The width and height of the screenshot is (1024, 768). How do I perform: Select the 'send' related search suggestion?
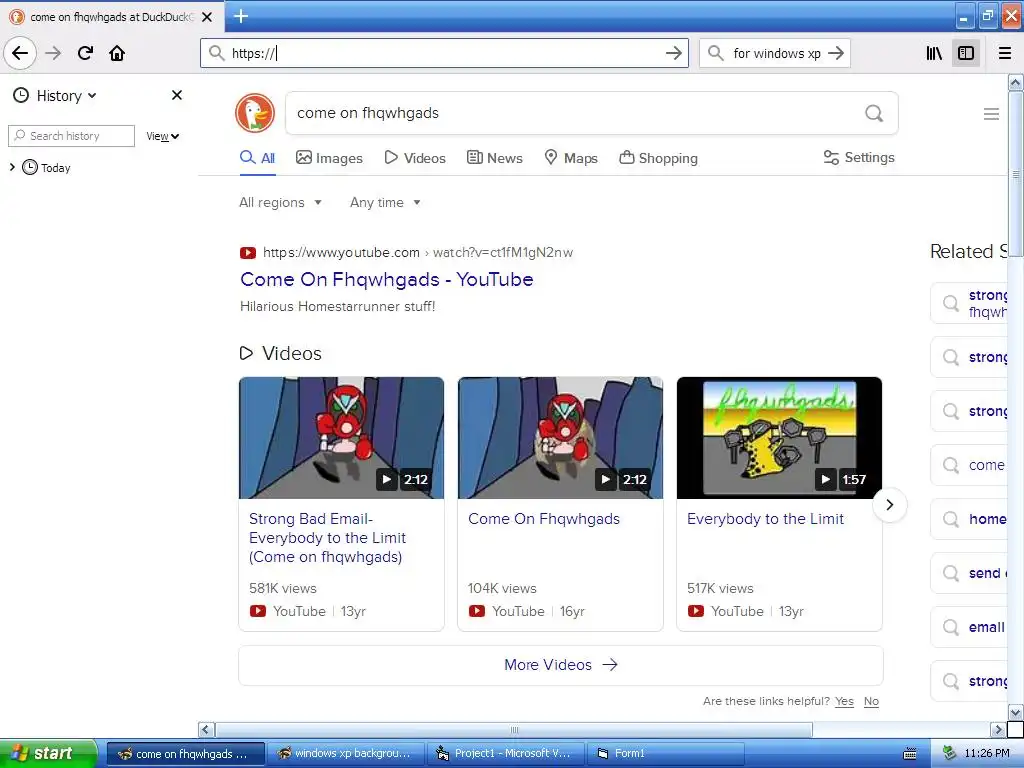tap(969, 573)
